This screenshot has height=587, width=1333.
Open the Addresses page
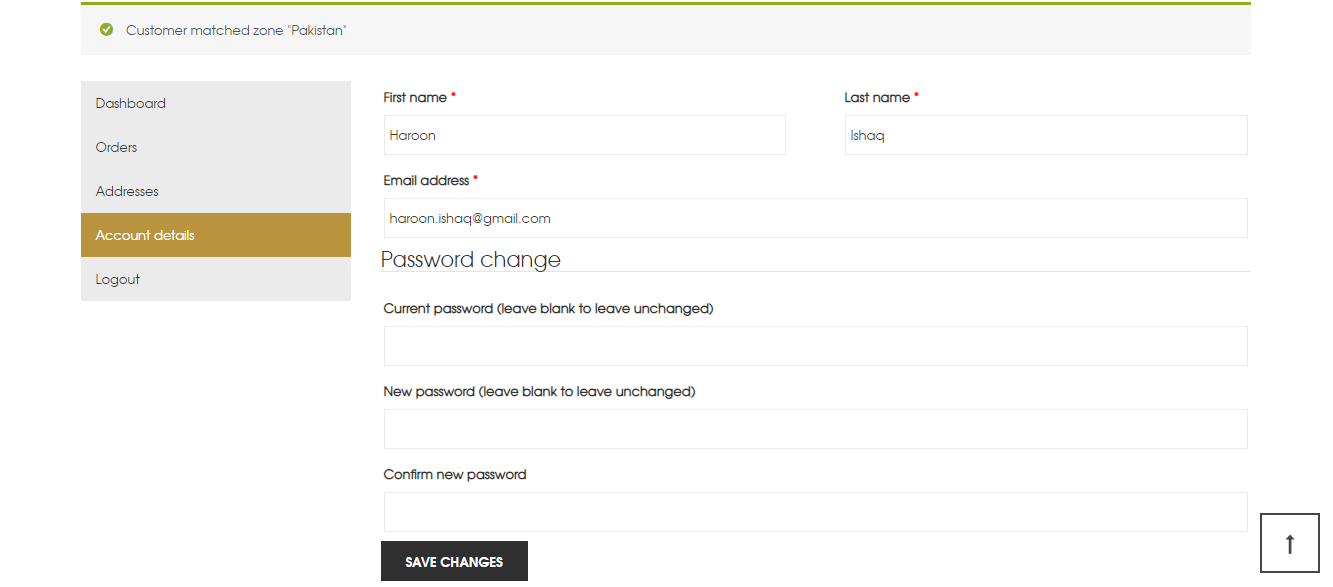tap(216, 191)
